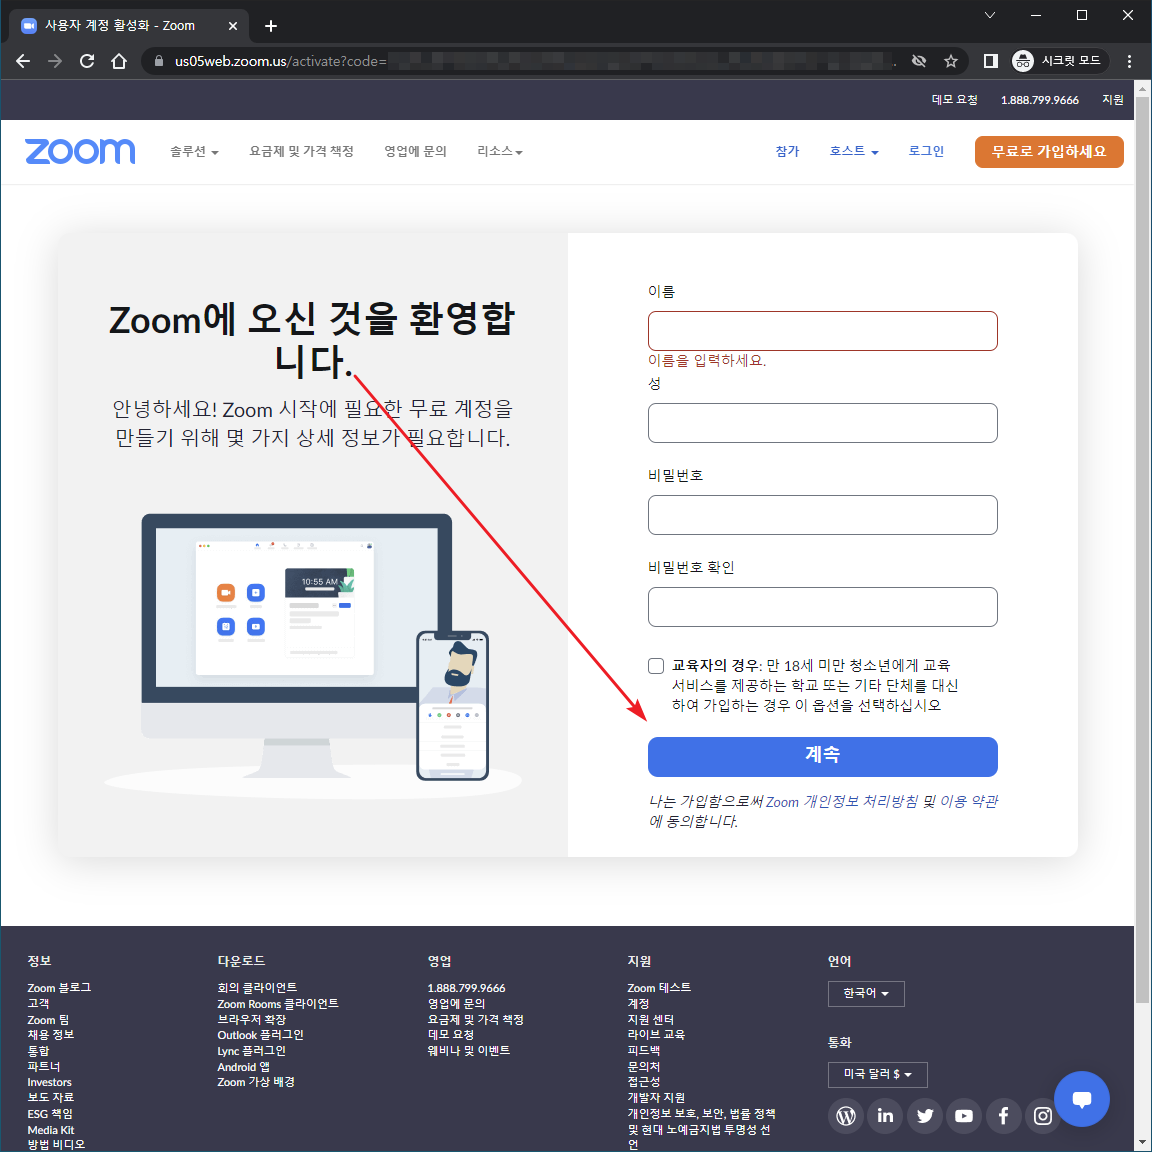The image size is (1152, 1152).
Task: Open the Zoom 가상 배경 footer link
Action: click(x=256, y=1081)
